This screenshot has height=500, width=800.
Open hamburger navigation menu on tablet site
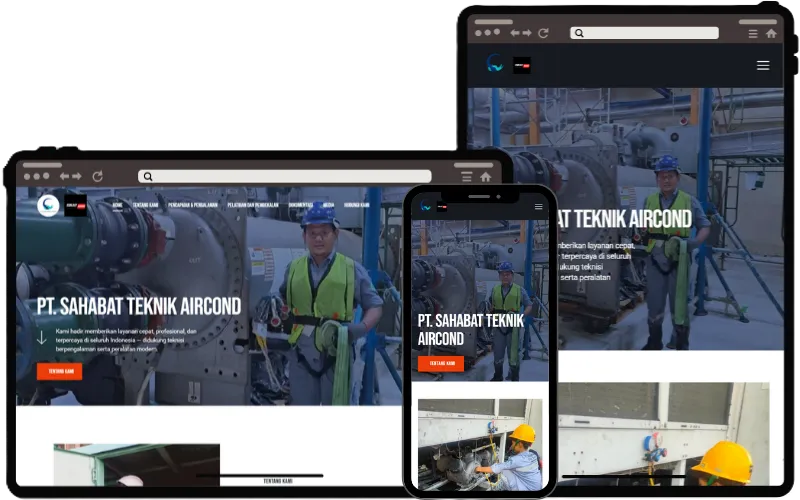(763, 65)
